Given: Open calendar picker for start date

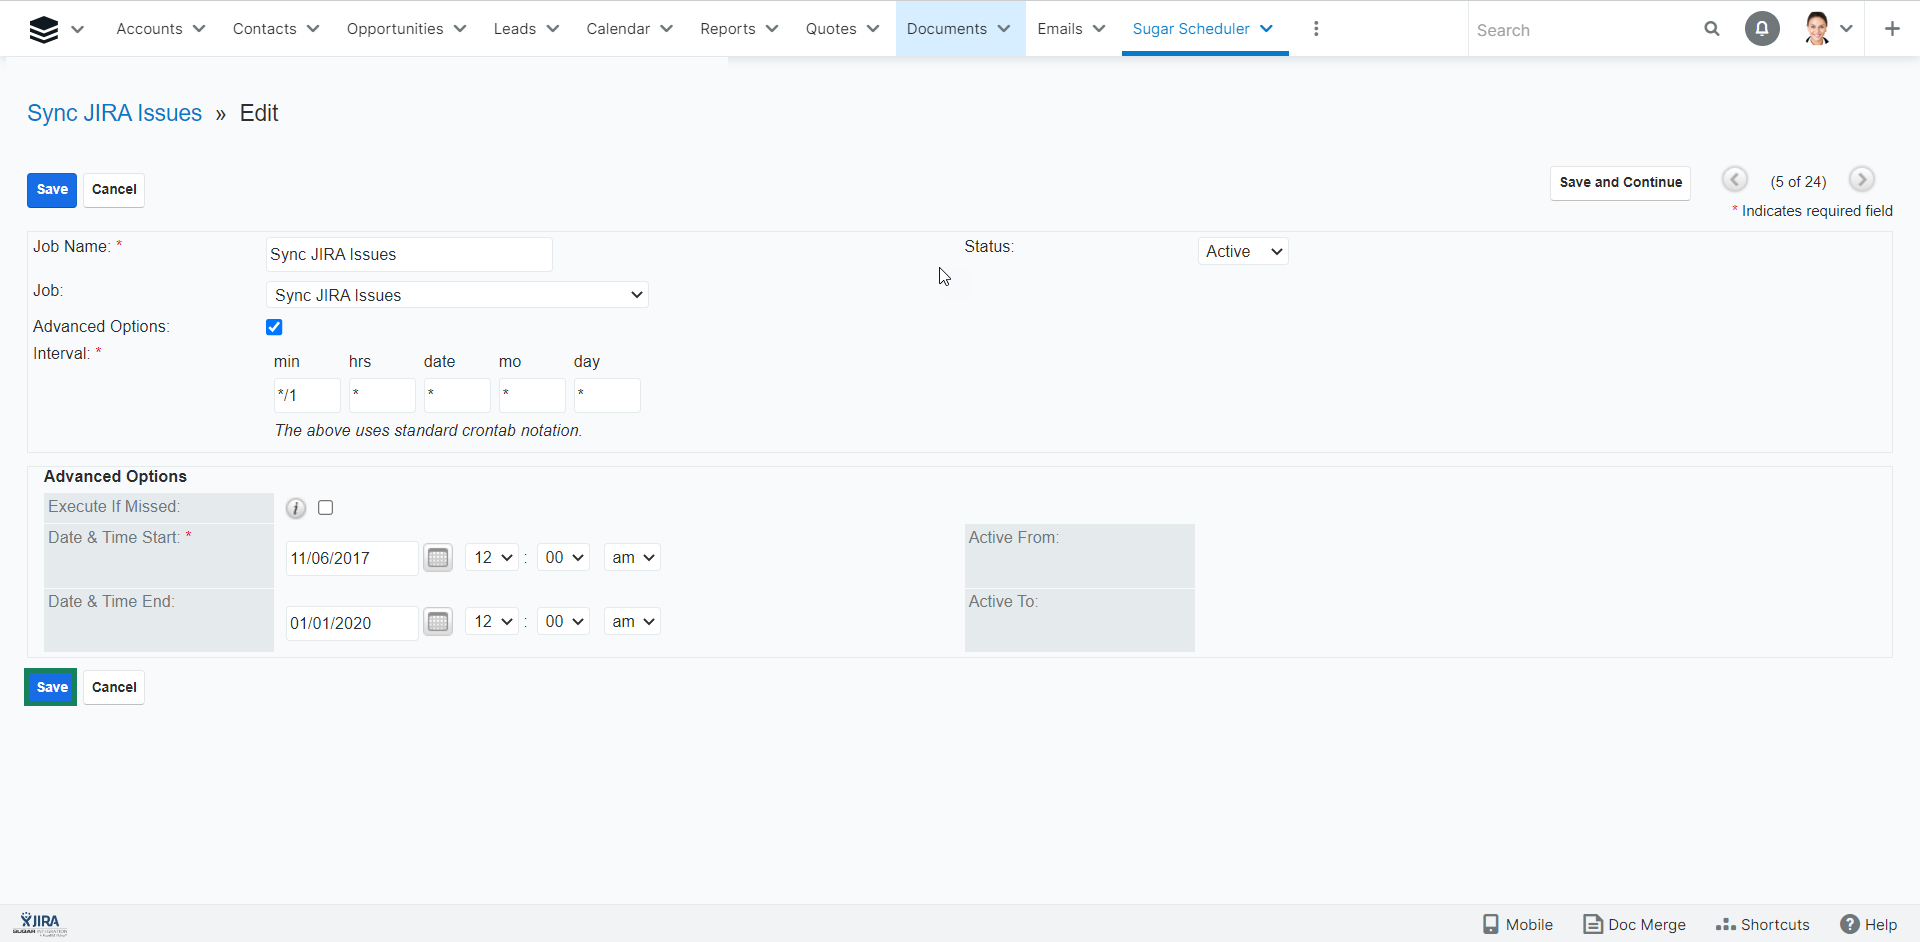Looking at the screenshot, I should [438, 558].
